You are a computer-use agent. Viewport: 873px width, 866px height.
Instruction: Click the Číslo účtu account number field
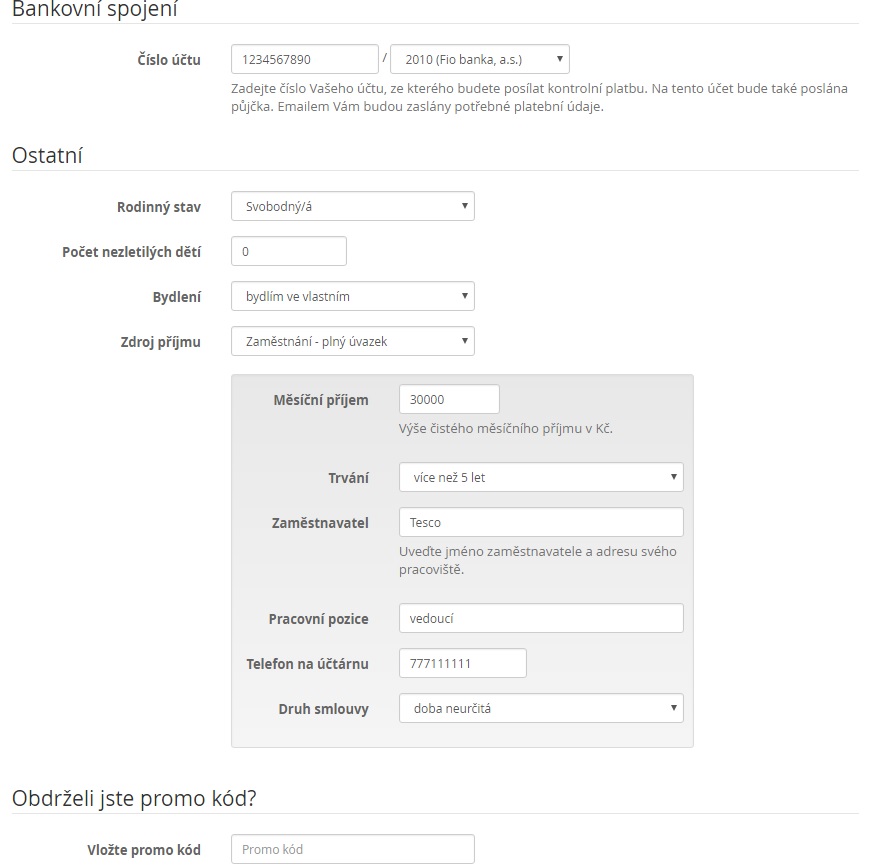click(x=305, y=59)
